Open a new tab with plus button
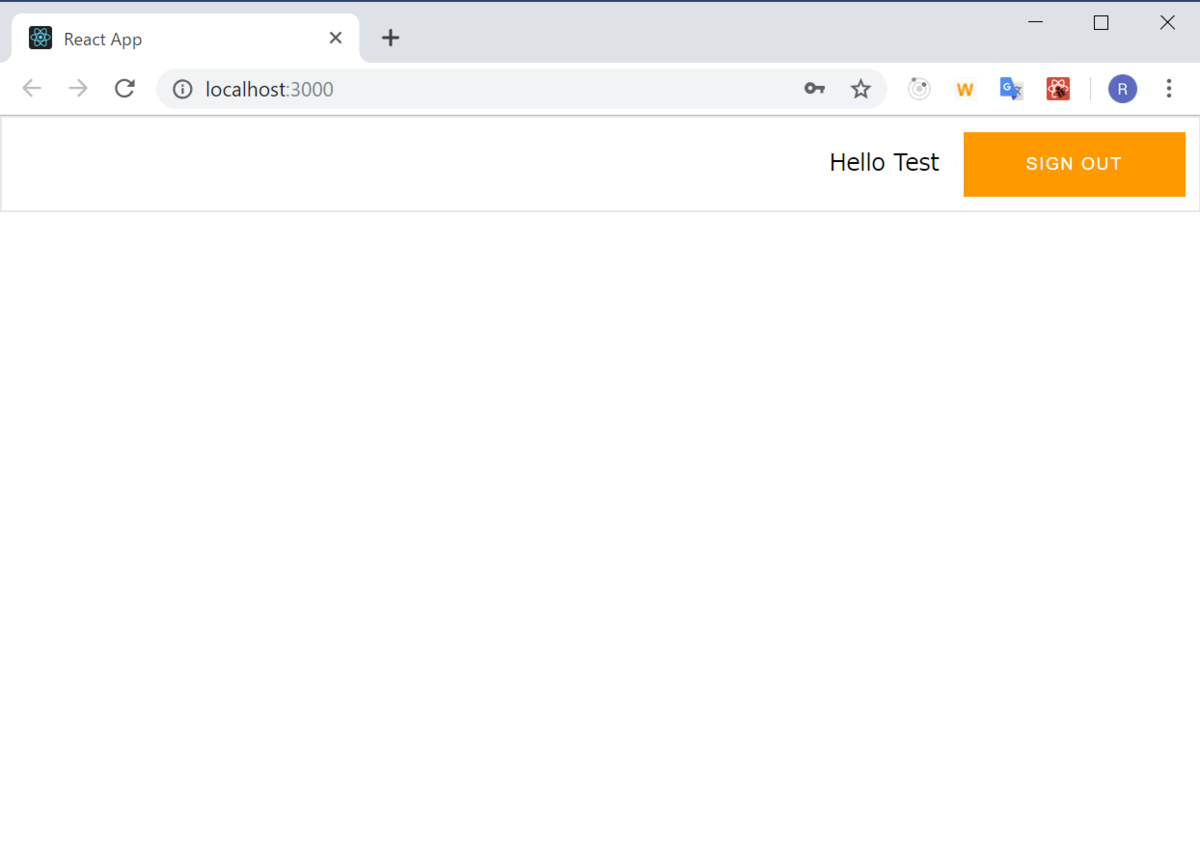The height and width of the screenshot is (843, 1200). point(390,38)
